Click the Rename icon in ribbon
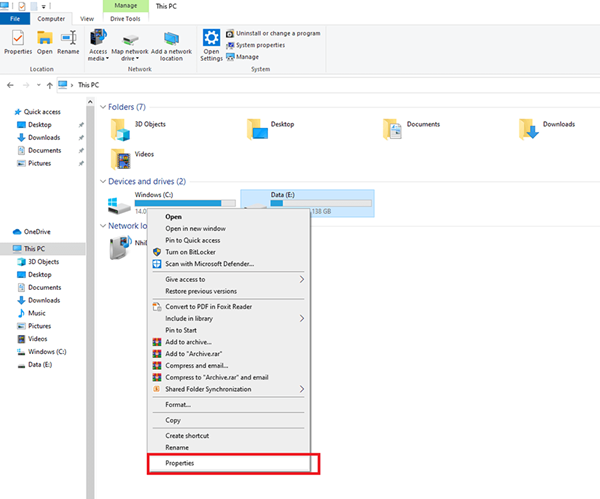600x499 pixels. 68,41
